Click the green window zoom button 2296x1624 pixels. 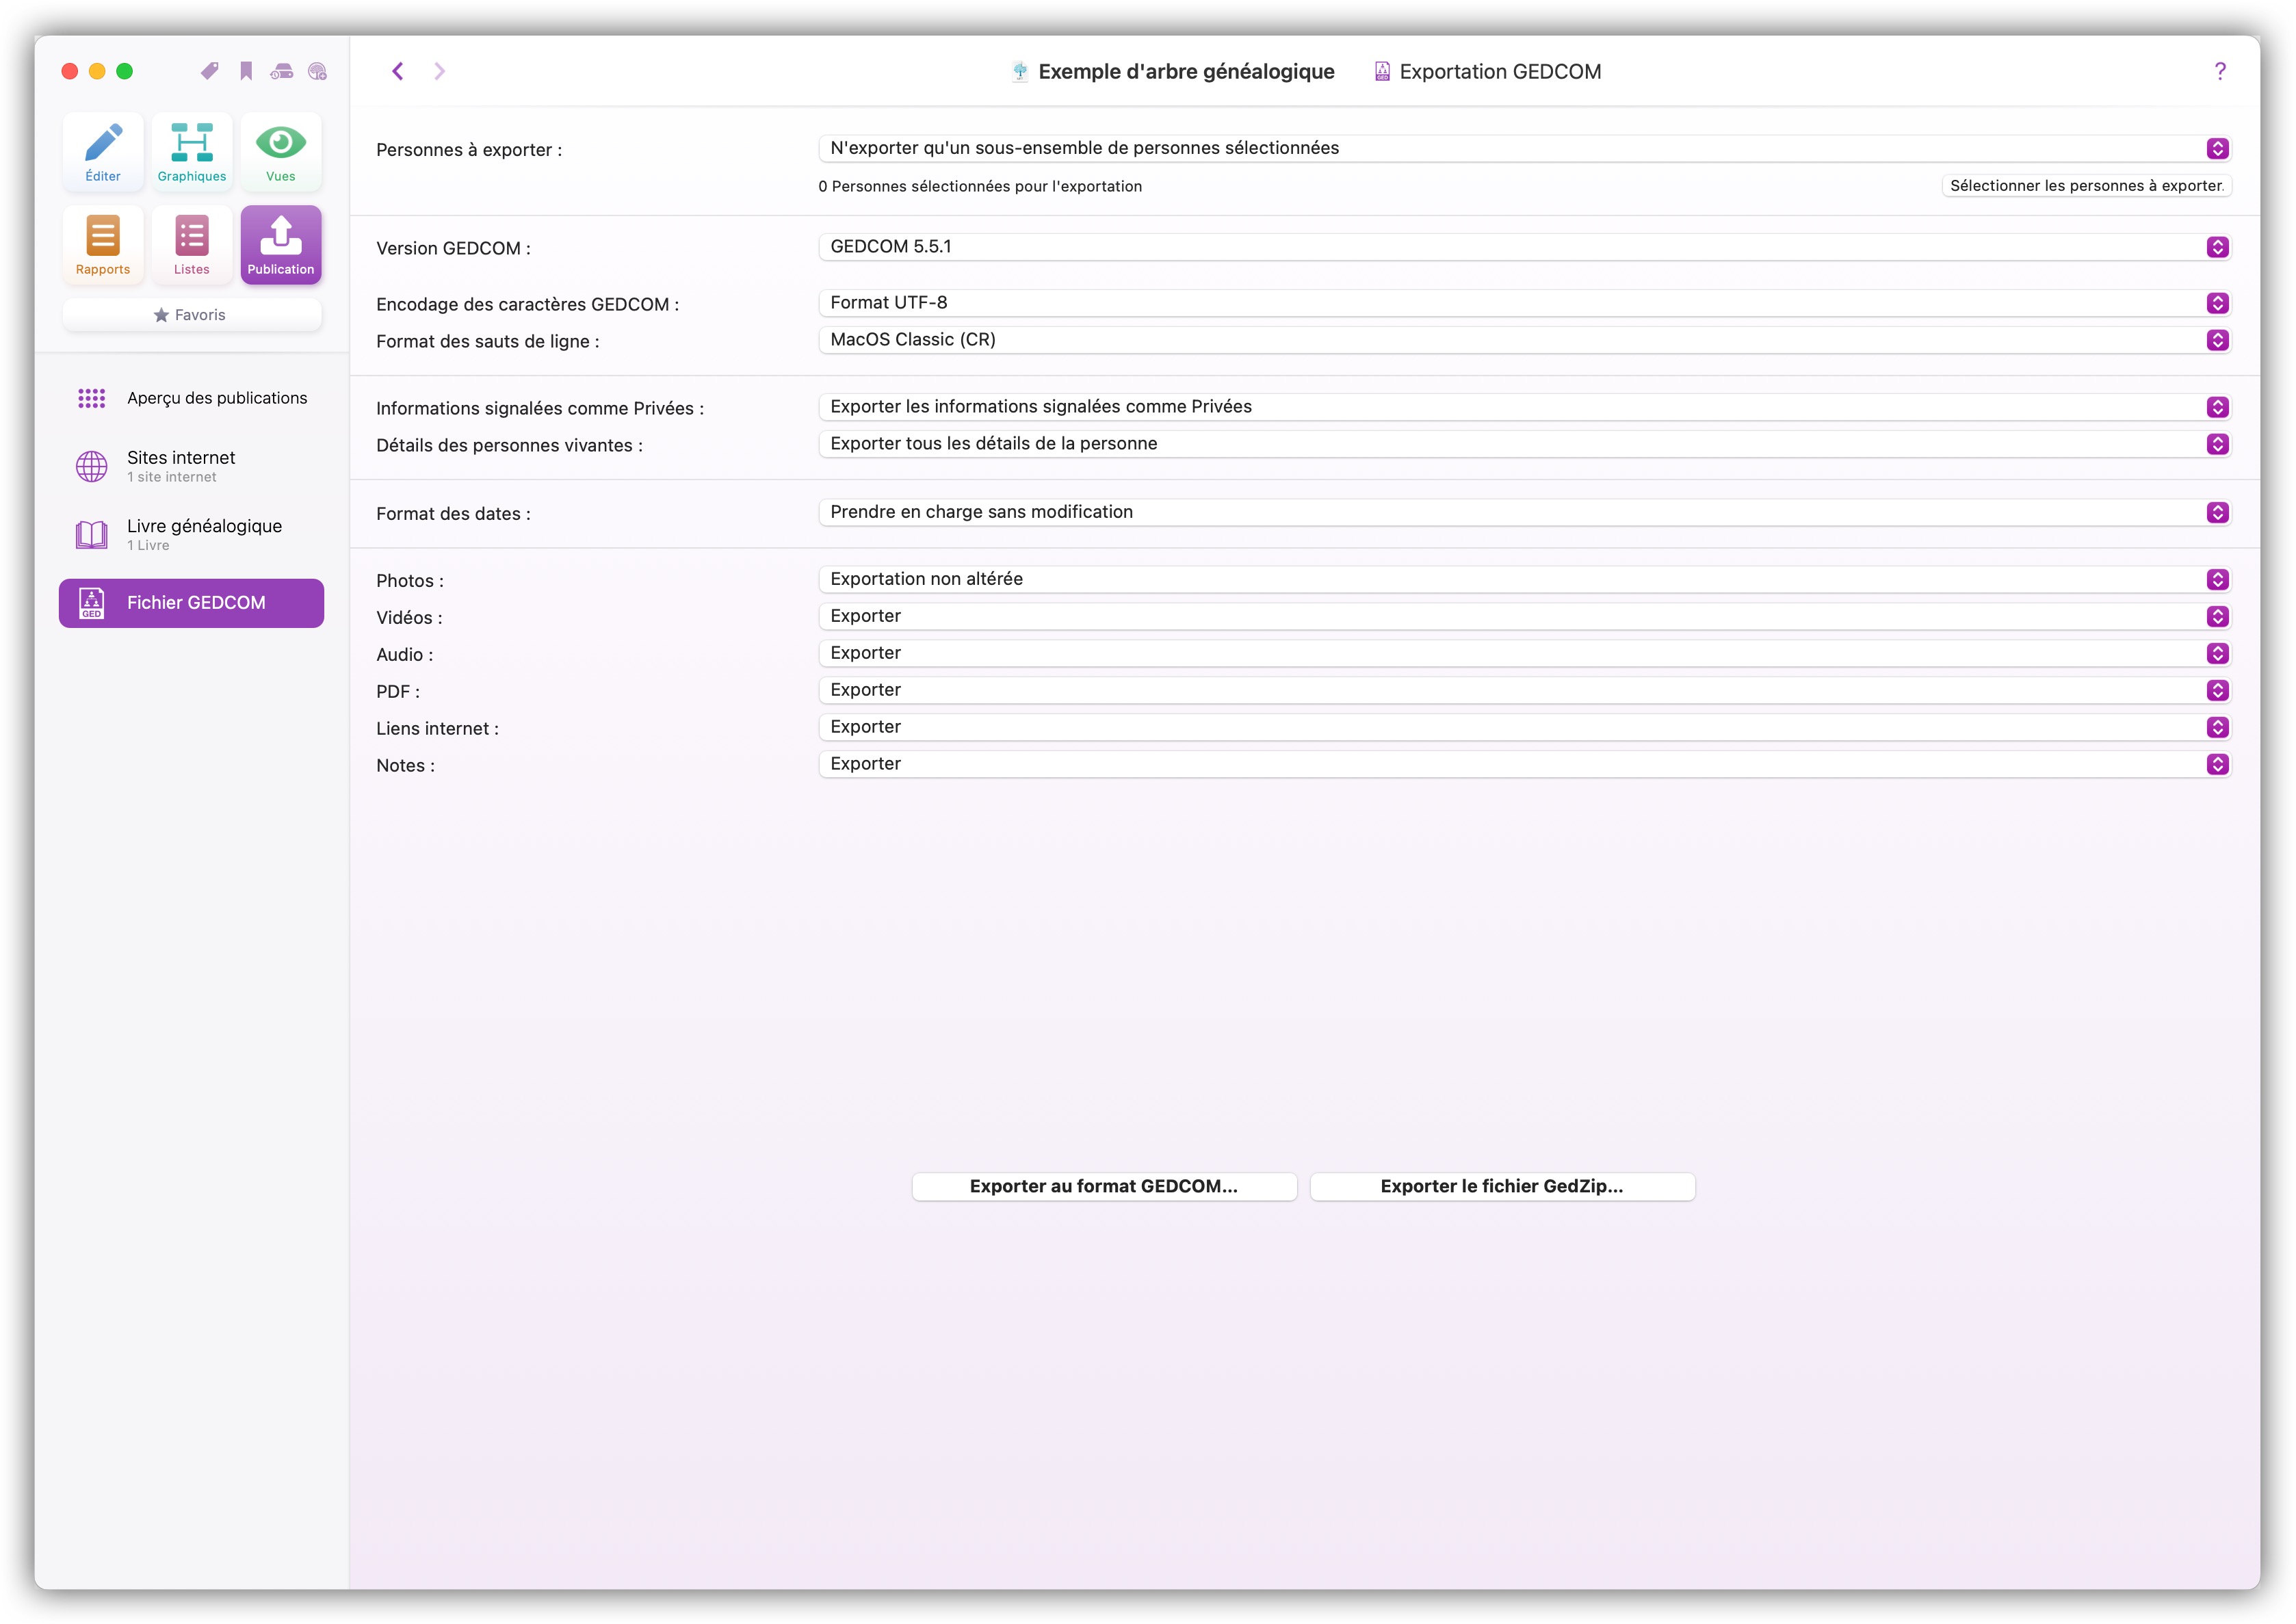125,71
